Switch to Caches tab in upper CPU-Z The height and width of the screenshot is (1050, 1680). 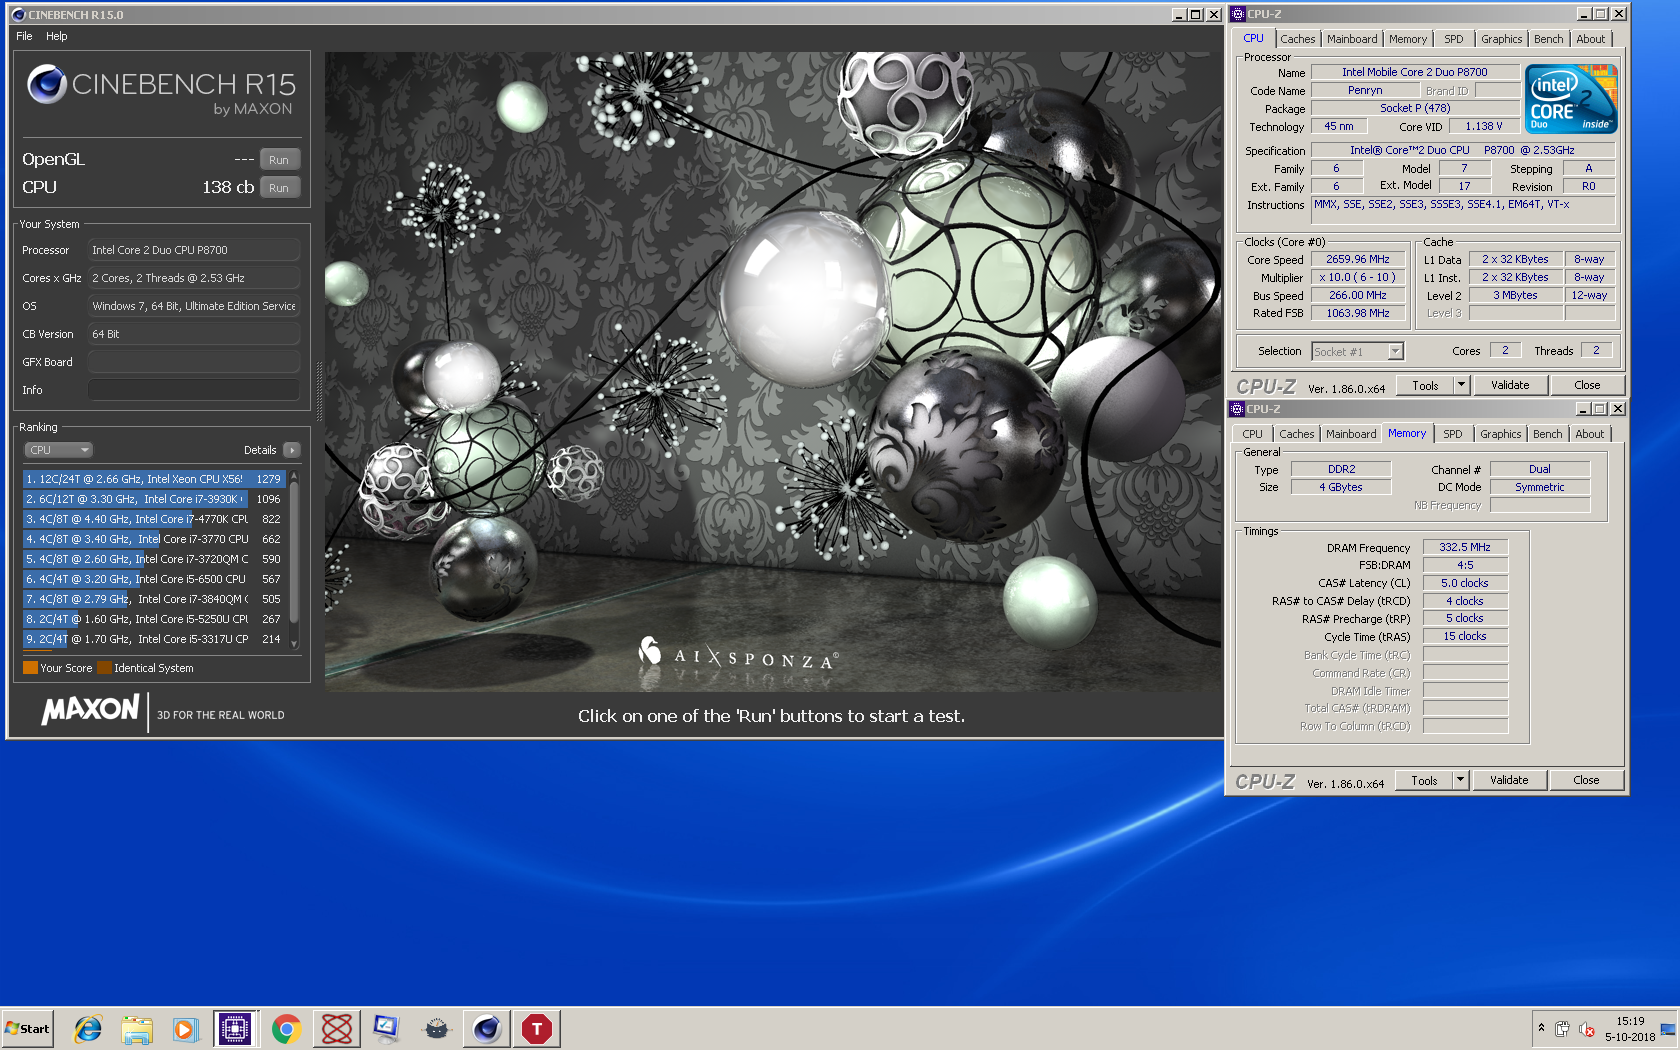click(x=1298, y=39)
